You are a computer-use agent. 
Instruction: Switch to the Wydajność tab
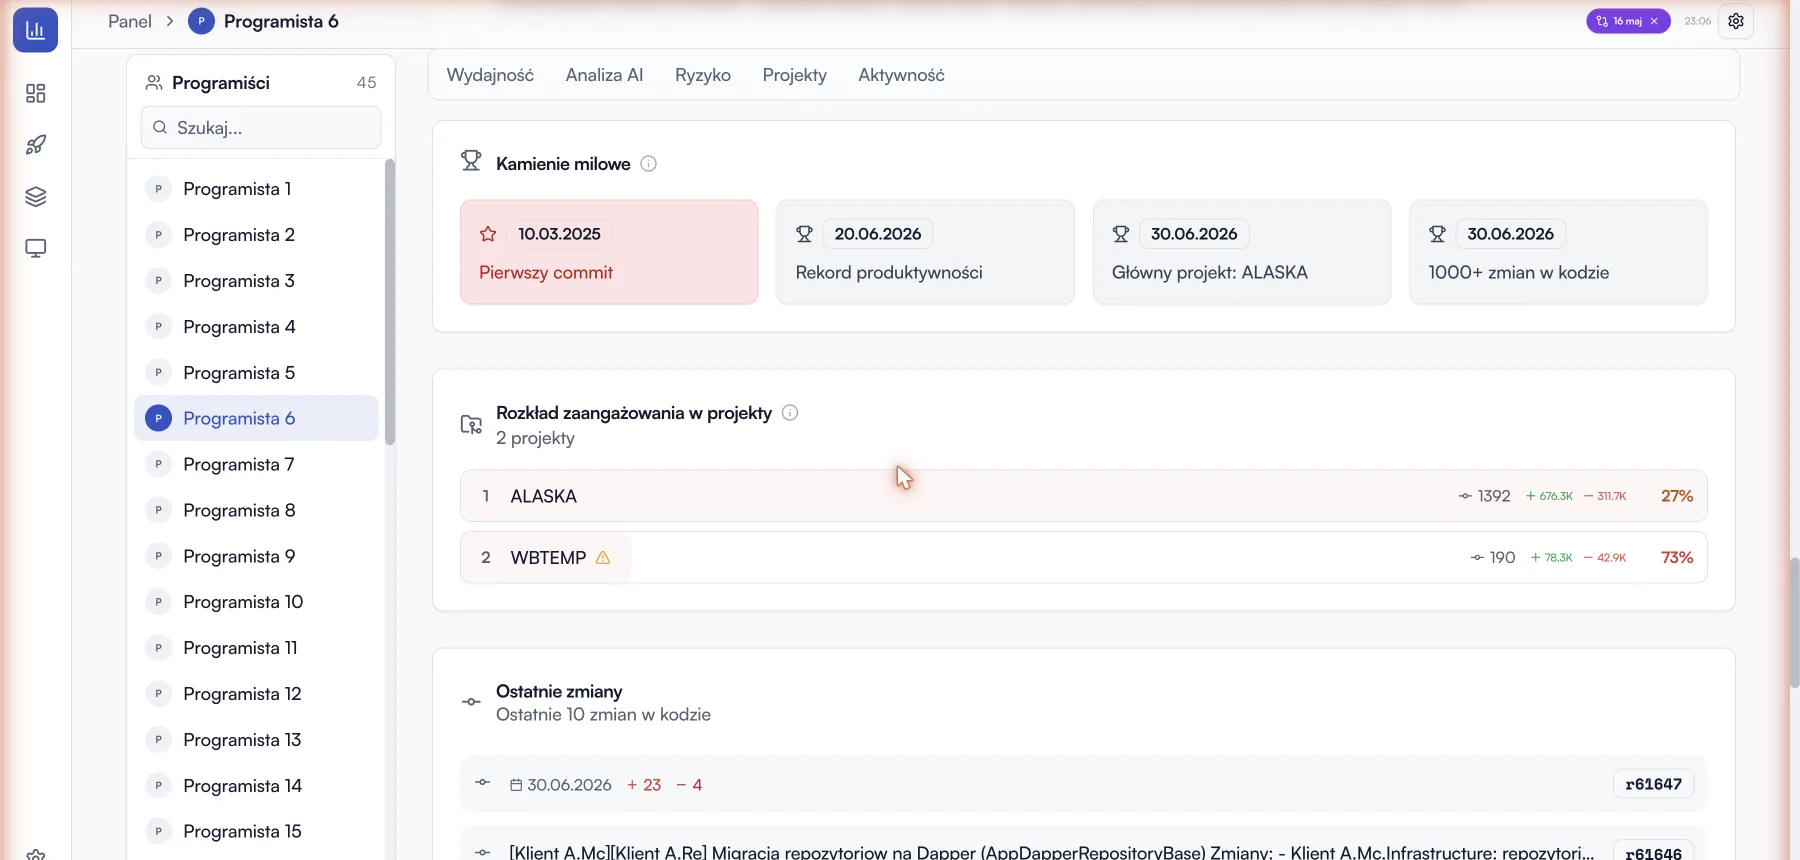click(490, 75)
